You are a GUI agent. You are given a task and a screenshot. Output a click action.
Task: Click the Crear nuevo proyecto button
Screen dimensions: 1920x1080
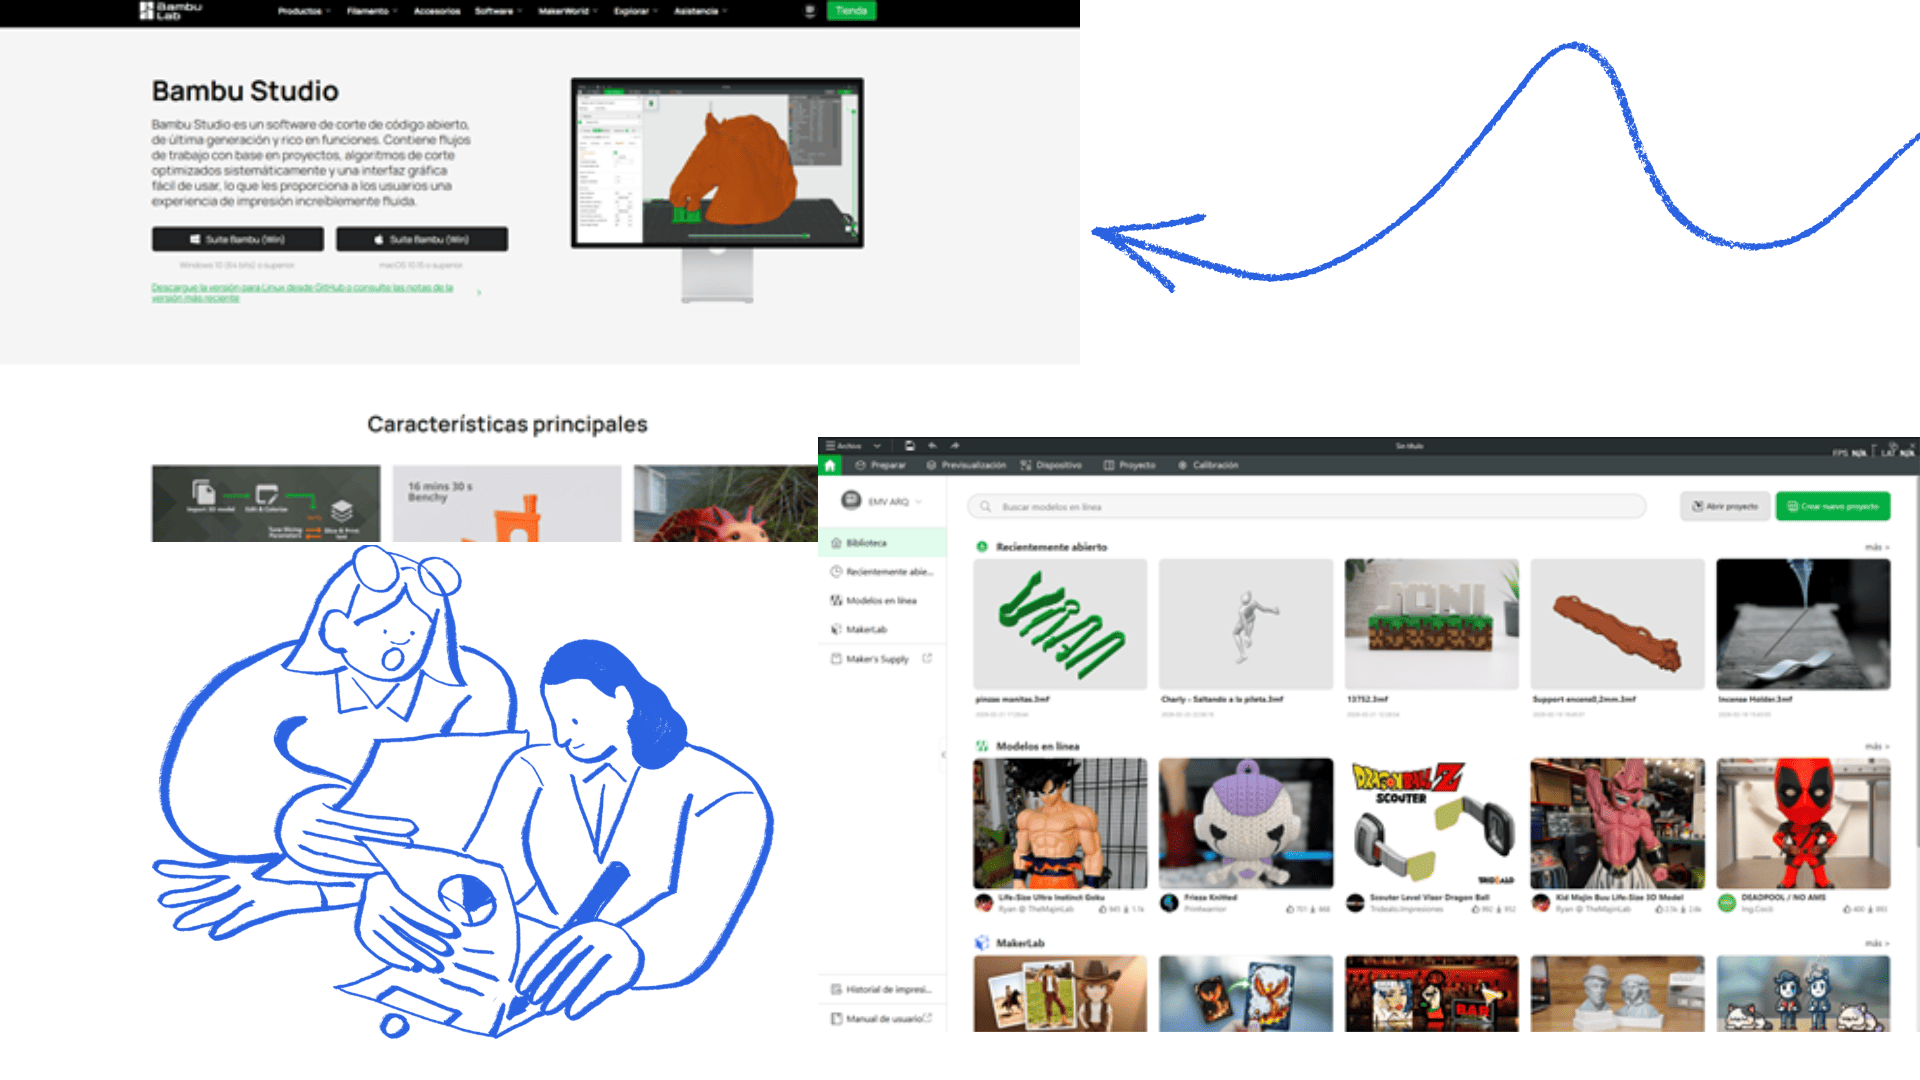click(x=1832, y=506)
